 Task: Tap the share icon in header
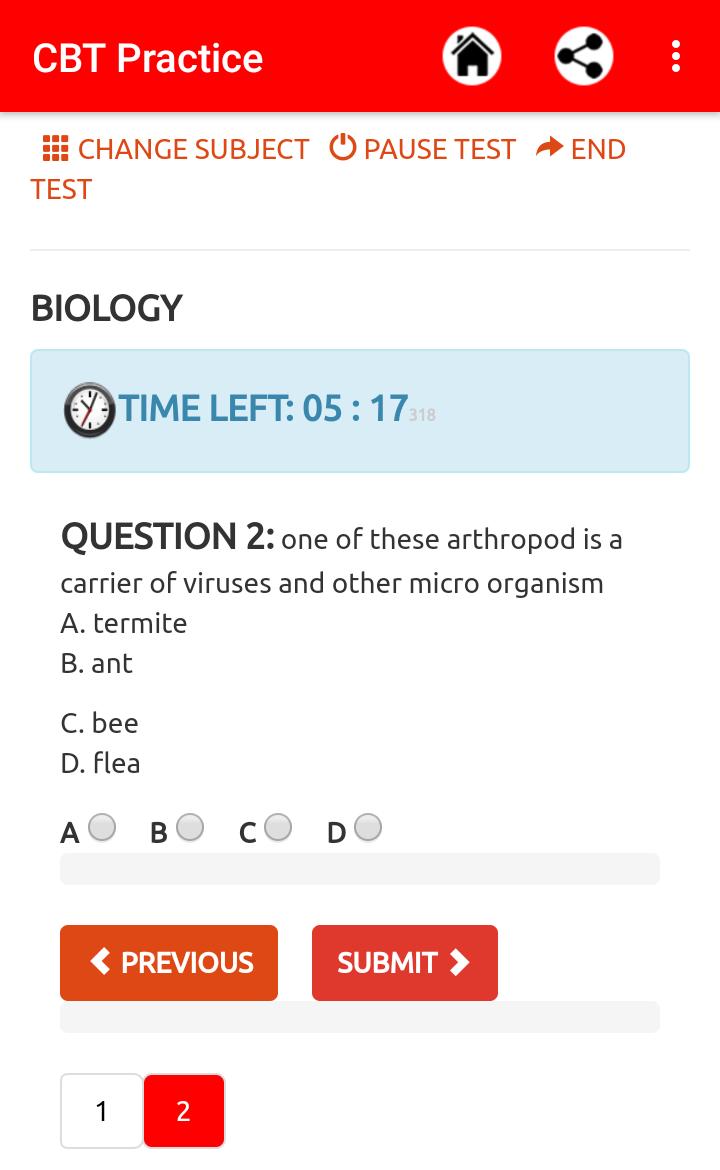coord(584,56)
